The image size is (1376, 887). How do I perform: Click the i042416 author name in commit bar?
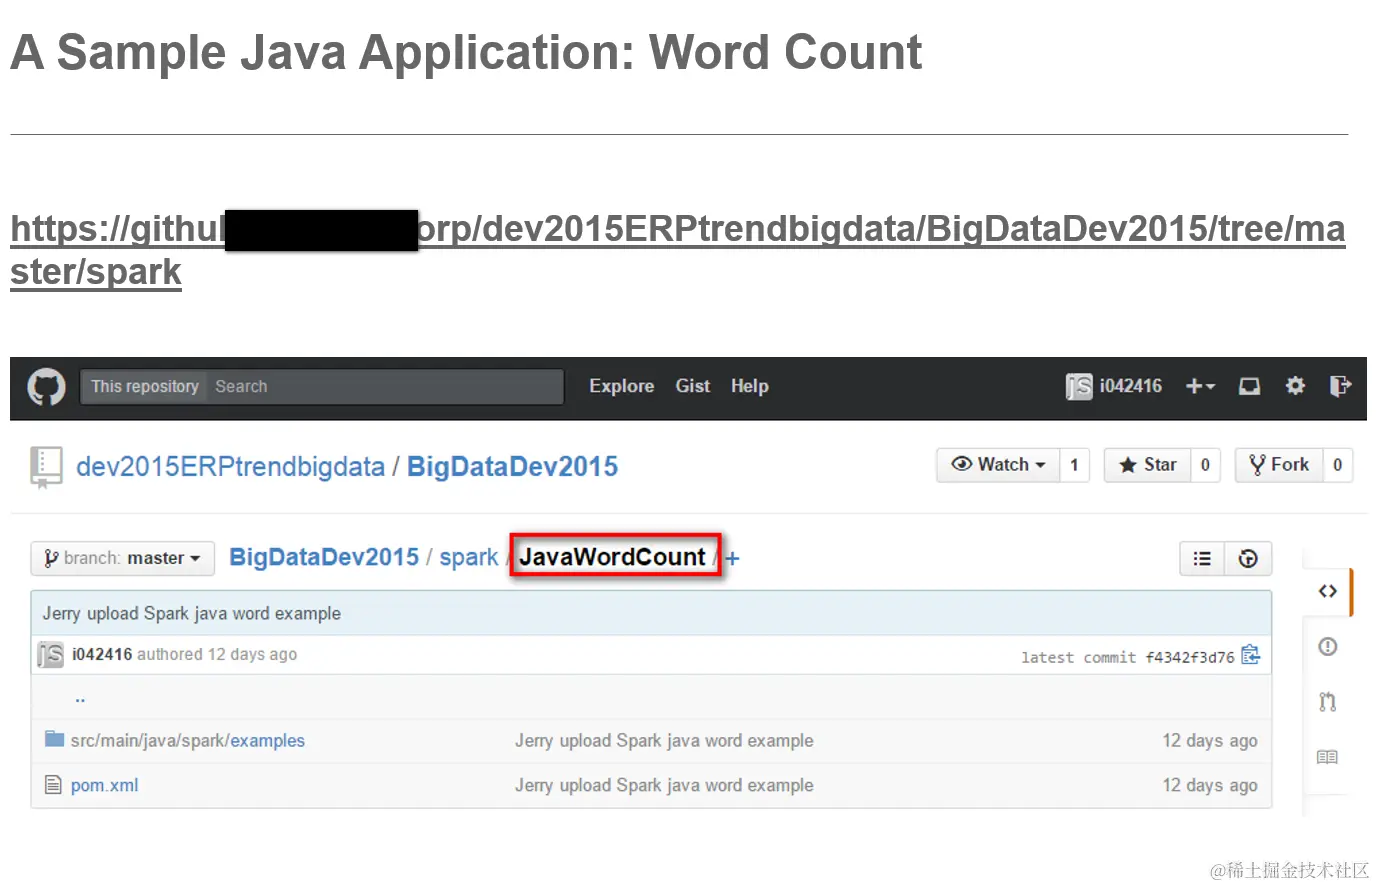point(102,654)
